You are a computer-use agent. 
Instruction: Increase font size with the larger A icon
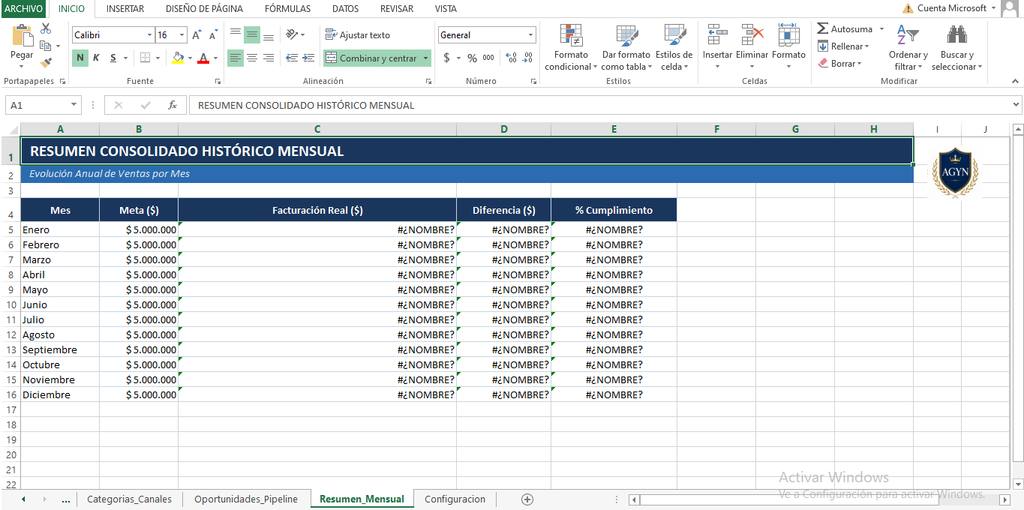point(197,35)
